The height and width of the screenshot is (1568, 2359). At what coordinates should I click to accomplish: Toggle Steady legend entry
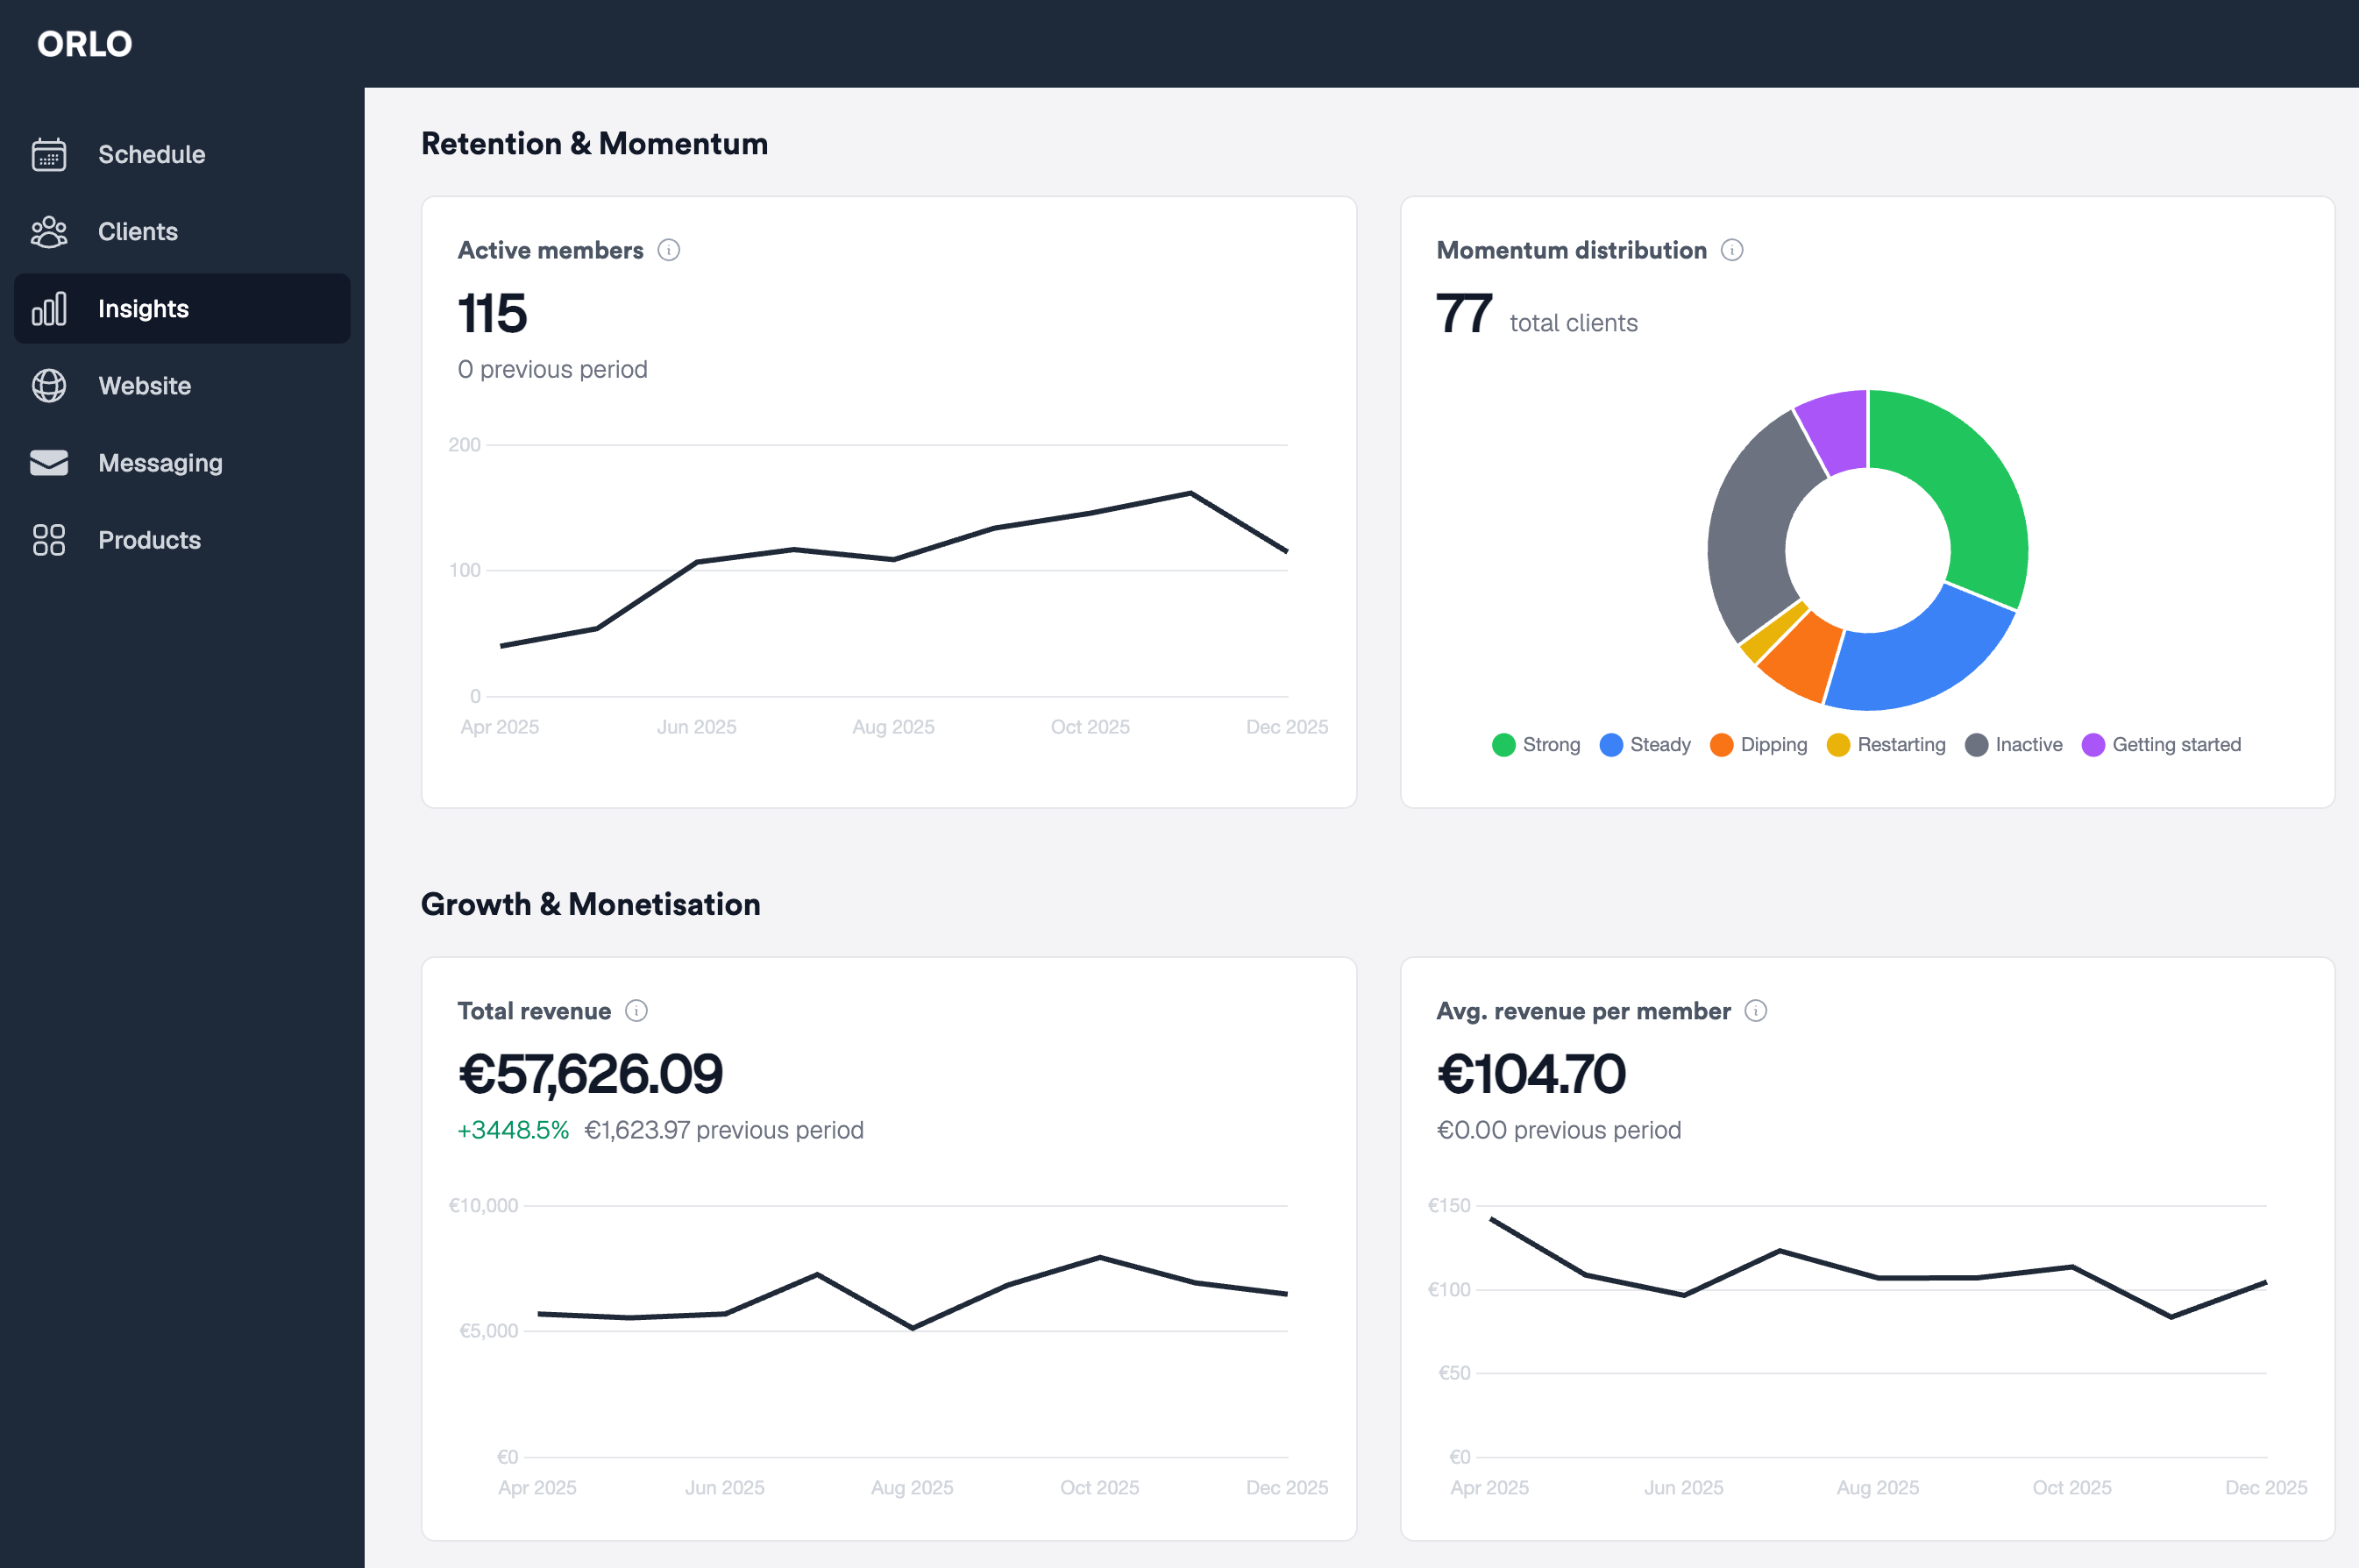tap(1645, 745)
